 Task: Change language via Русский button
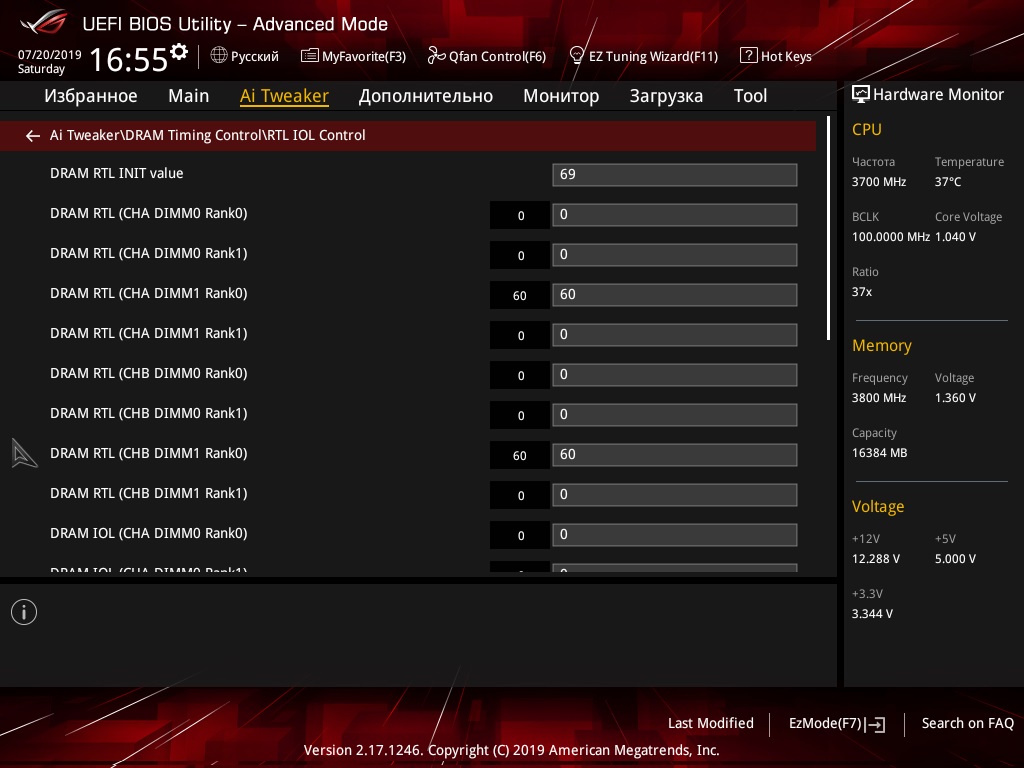click(x=255, y=57)
